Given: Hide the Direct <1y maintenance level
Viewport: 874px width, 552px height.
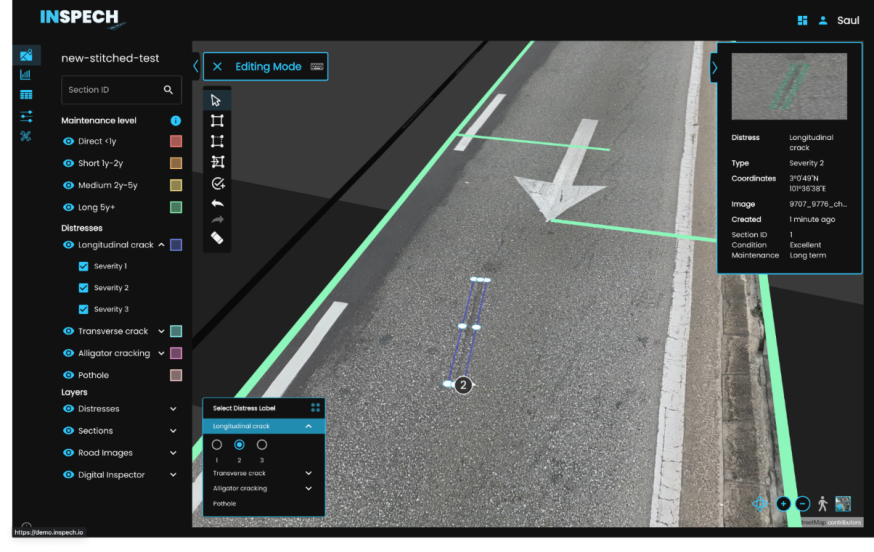Looking at the screenshot, I should tap(69, 142).
